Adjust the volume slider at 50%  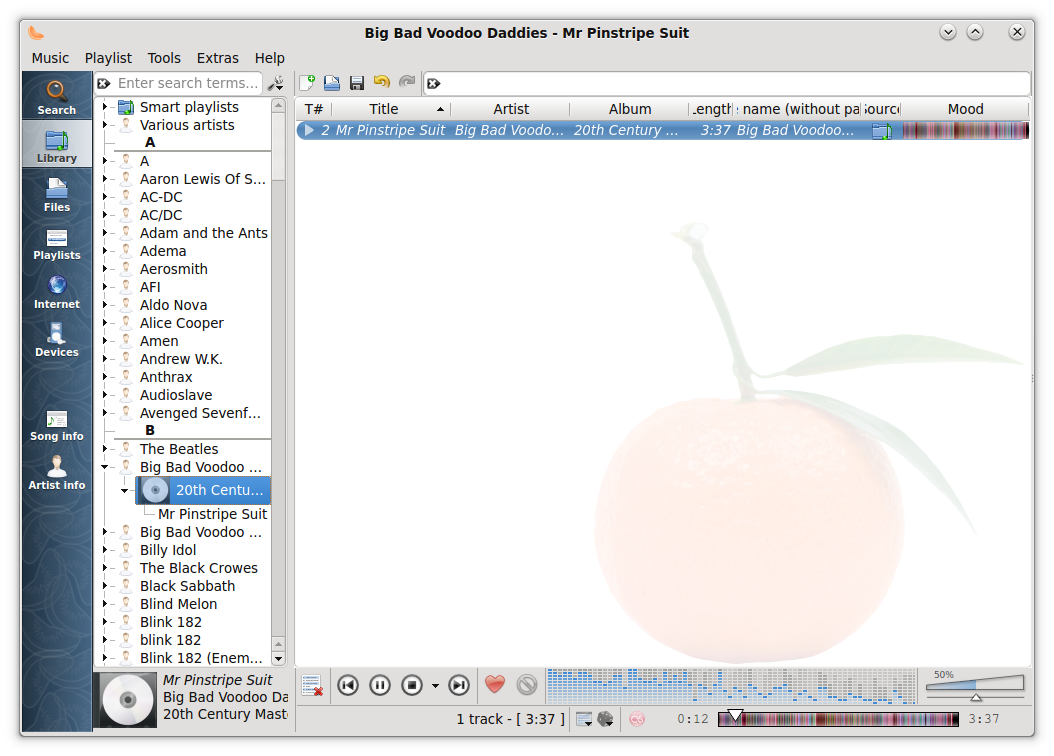(975, 685)
